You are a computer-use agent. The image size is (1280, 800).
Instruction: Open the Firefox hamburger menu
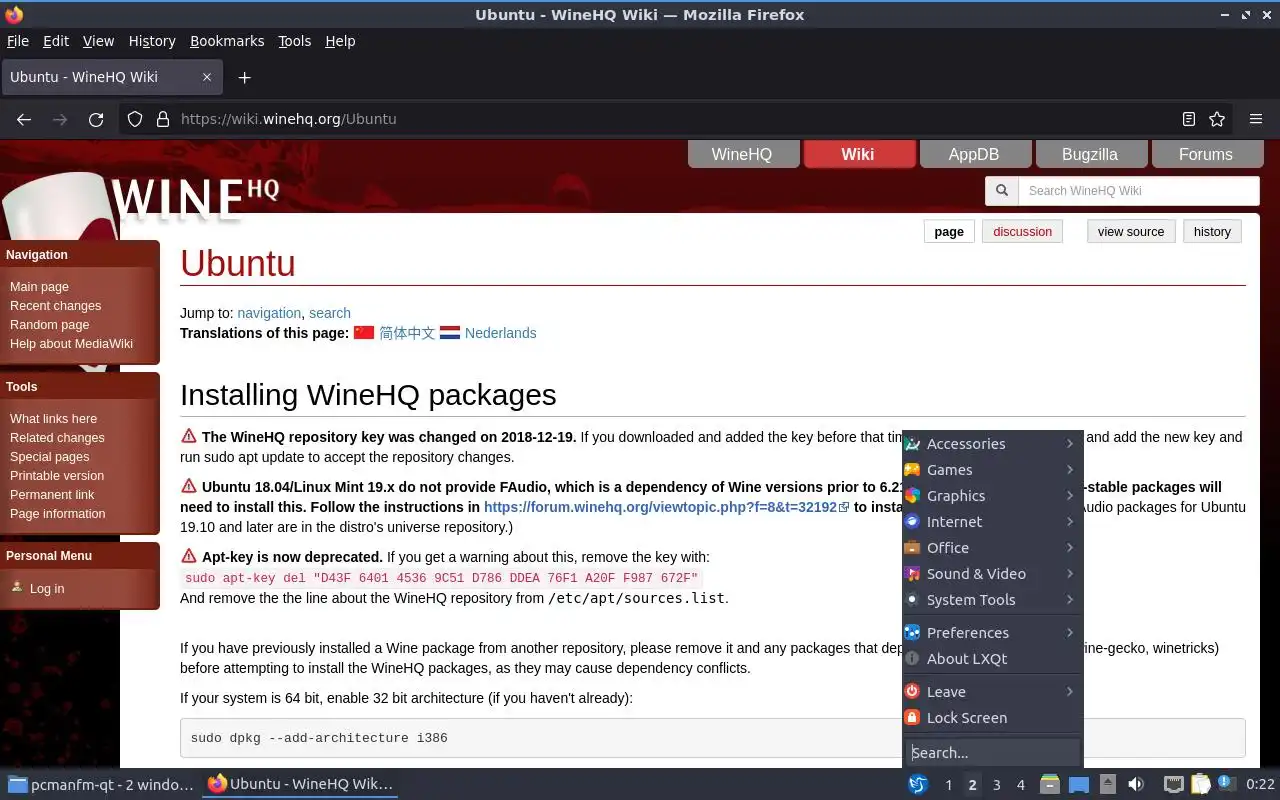pyautogui.click(x=1256, y=119)
